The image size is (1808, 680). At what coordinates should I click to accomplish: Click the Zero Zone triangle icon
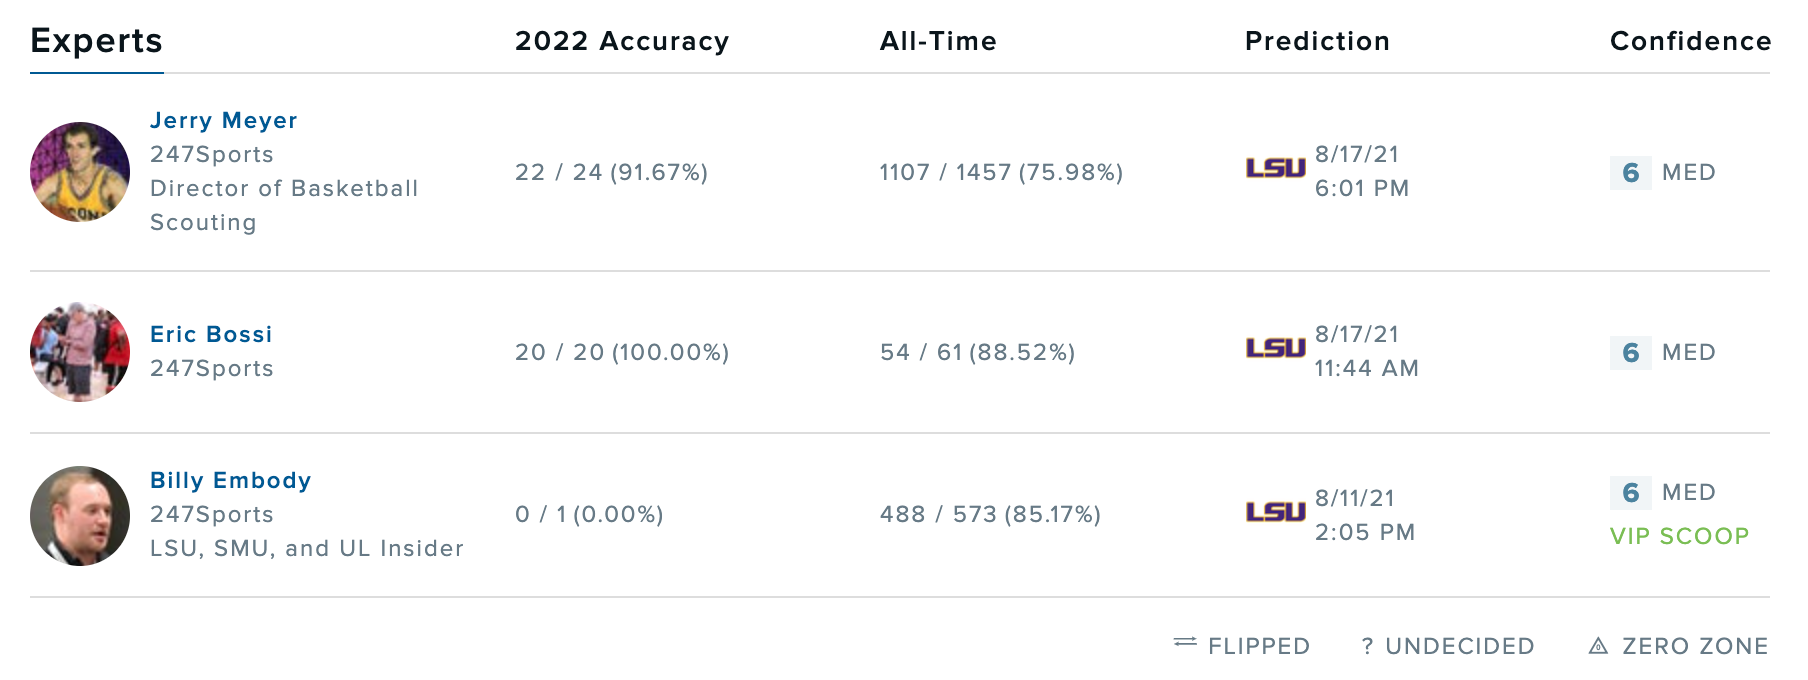(x=1598, y=646)
